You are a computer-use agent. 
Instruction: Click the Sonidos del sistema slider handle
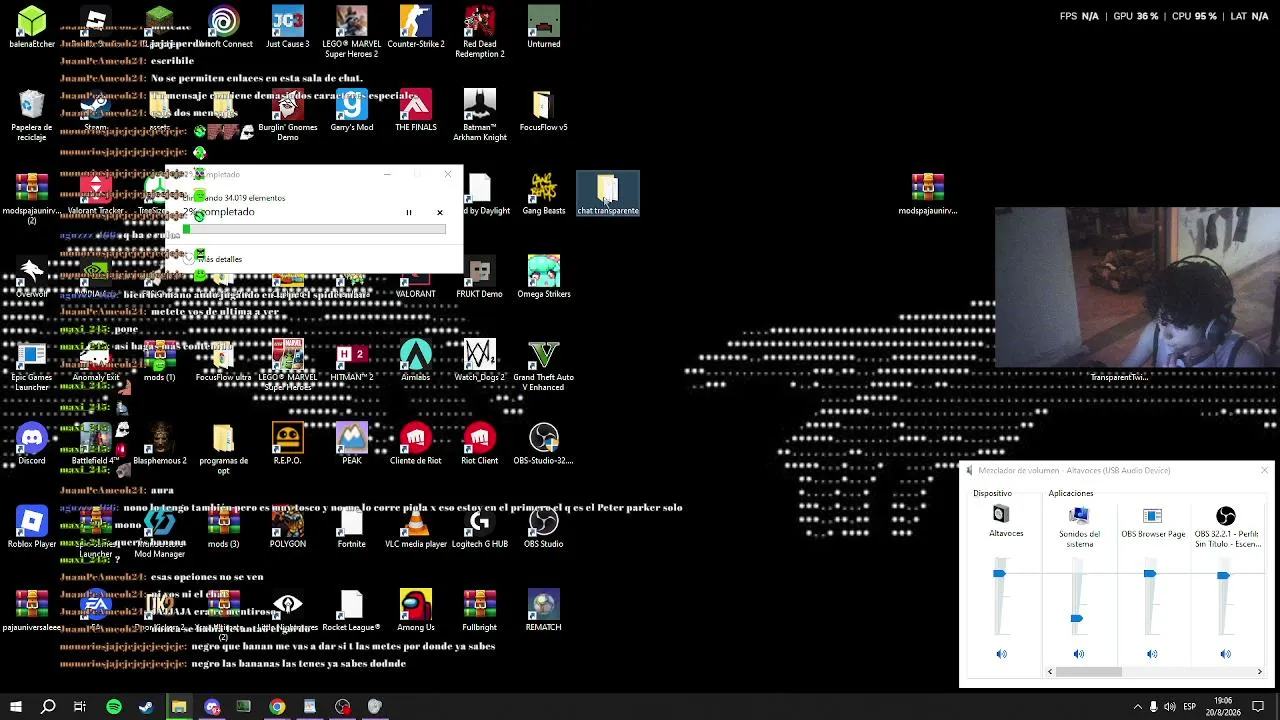(1076, 619)
